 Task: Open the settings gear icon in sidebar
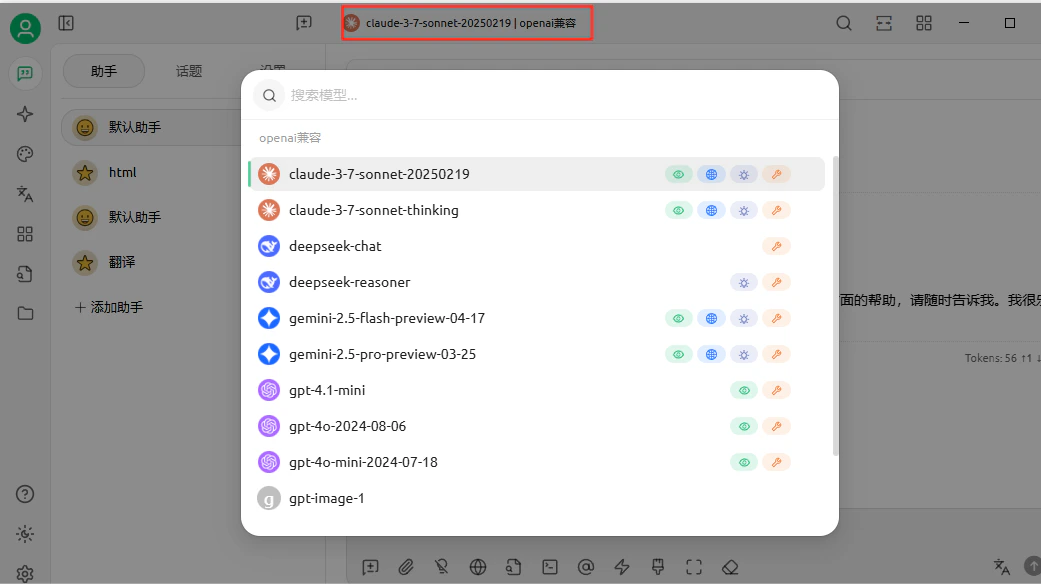click(25, 573)
